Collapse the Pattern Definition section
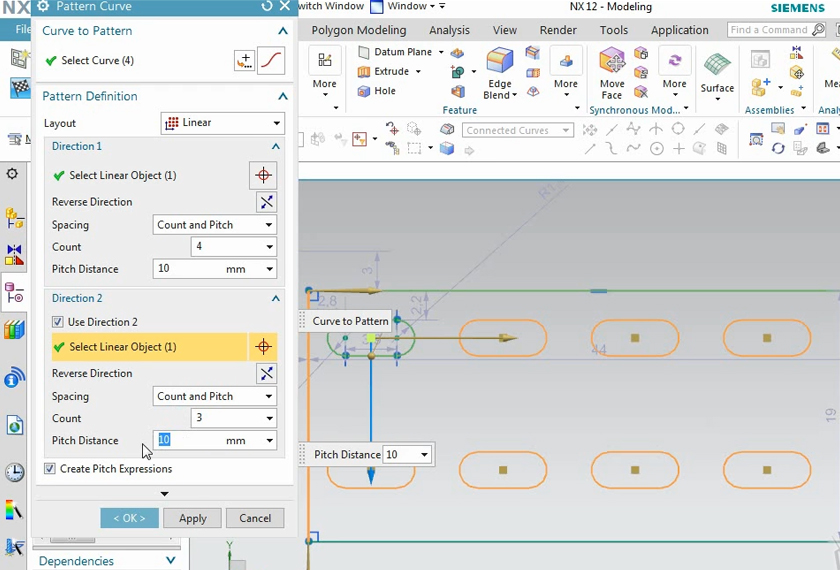The width and height of the screenshot is (840, 570). click(x=283, y=97)
